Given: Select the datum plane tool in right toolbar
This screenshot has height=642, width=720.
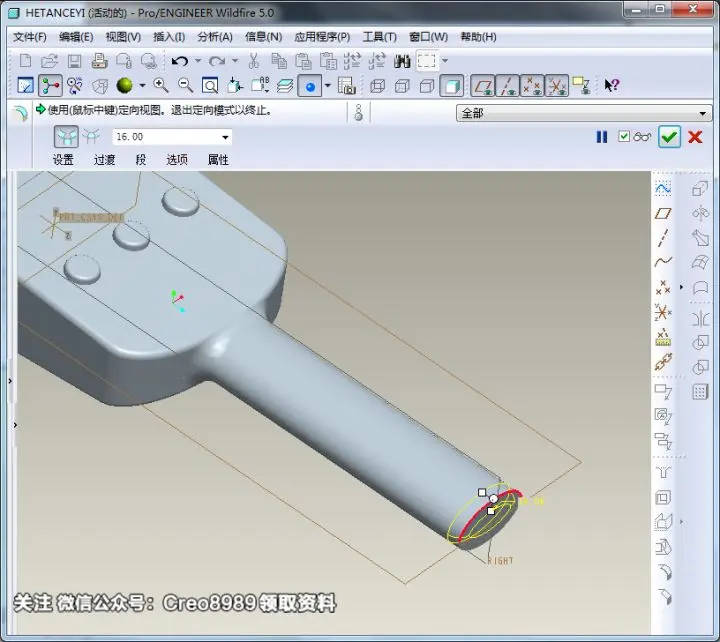Looking at the screenshot, I should pos(663,214).
